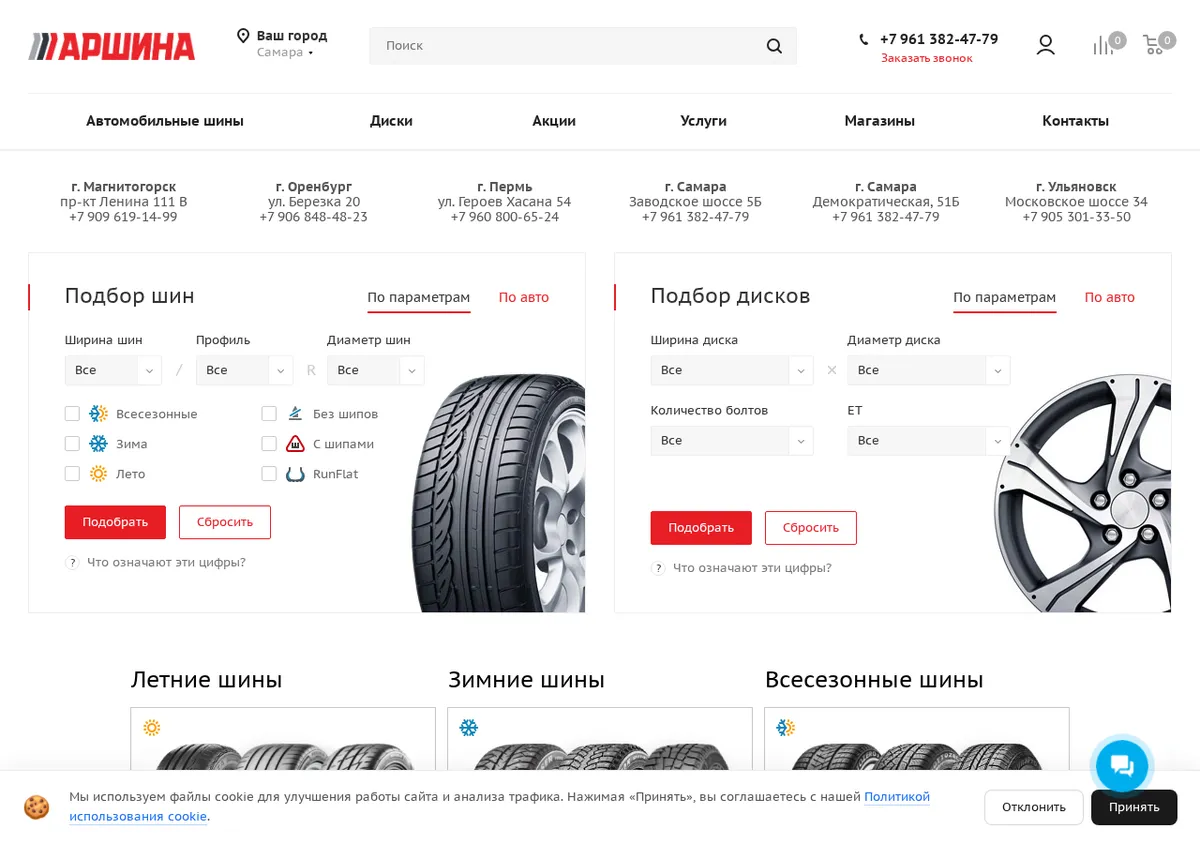Click the question icon under tire selector
Viewport: 1200px width, 844px height.
(x=72, y=563)
